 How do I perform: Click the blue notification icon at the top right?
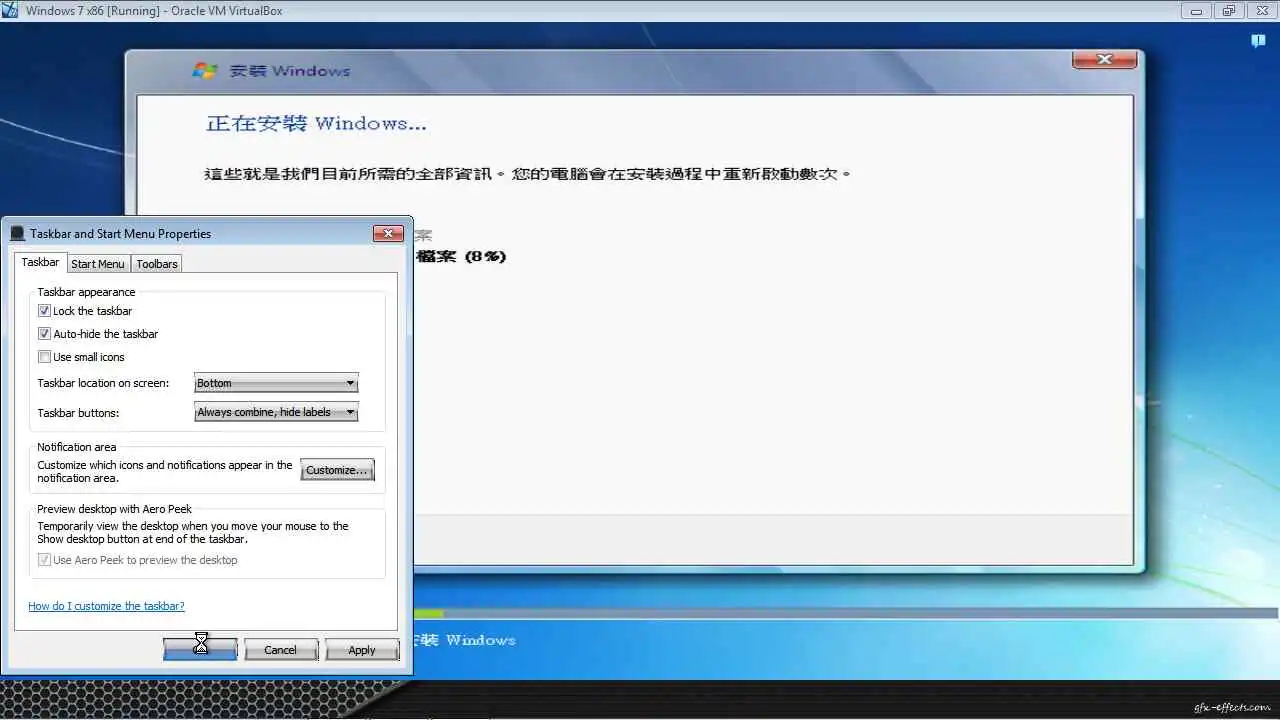1258,41
